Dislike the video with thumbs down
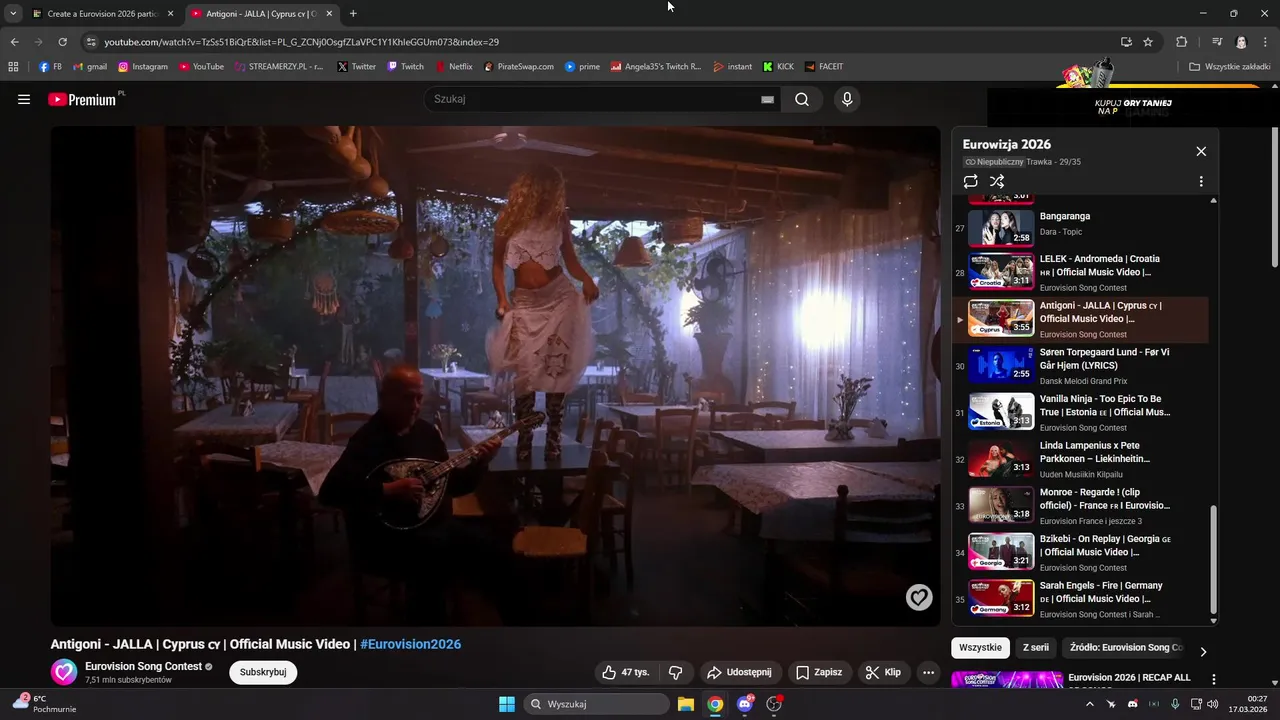Image resolution: width=1280 pixels, height=720 pixels. (675, 672)
